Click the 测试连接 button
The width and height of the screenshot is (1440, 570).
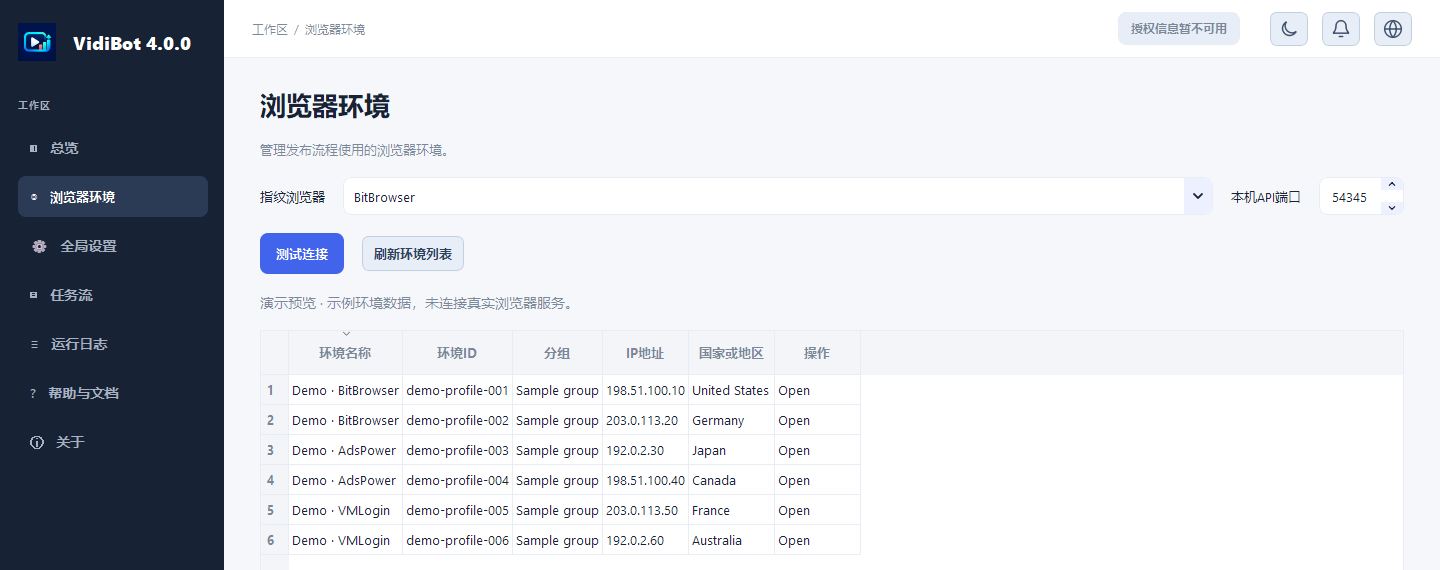[x=302, y=254]
